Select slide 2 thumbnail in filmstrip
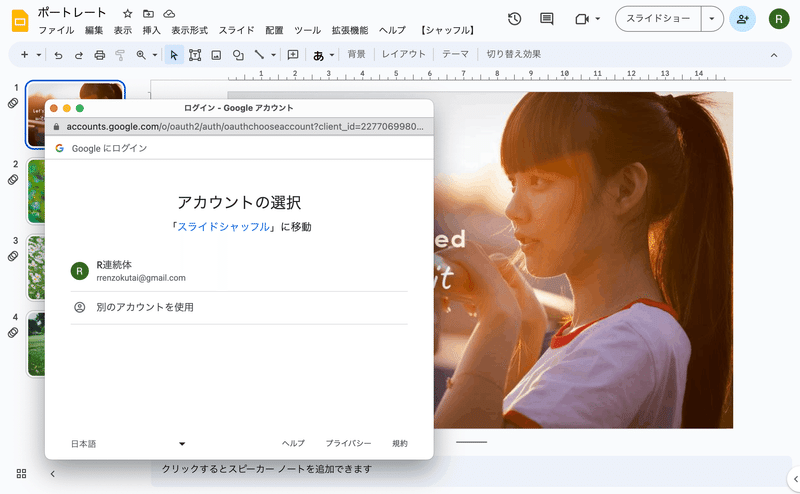The height and width of the screenshot is (494, 800). tap(36, 191)
